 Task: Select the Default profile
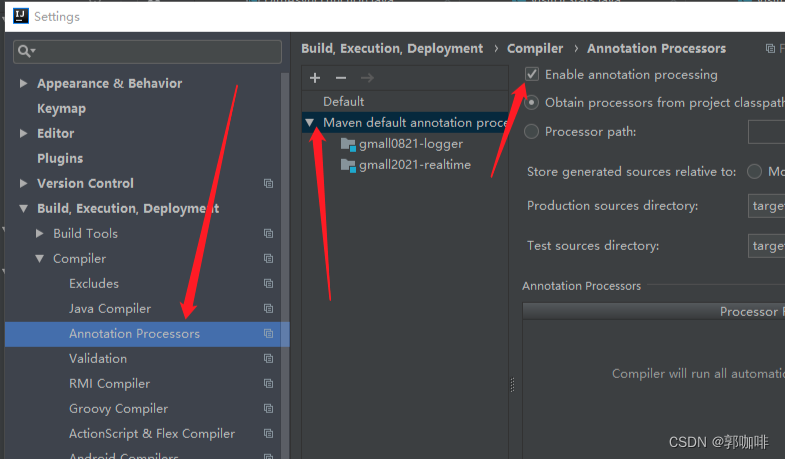[343, 102]
